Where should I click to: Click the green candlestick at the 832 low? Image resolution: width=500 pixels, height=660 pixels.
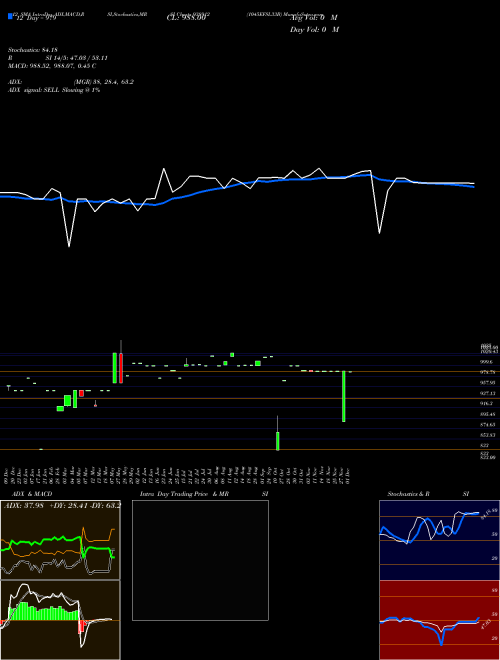pyautogui.click(x=278, y=441)
